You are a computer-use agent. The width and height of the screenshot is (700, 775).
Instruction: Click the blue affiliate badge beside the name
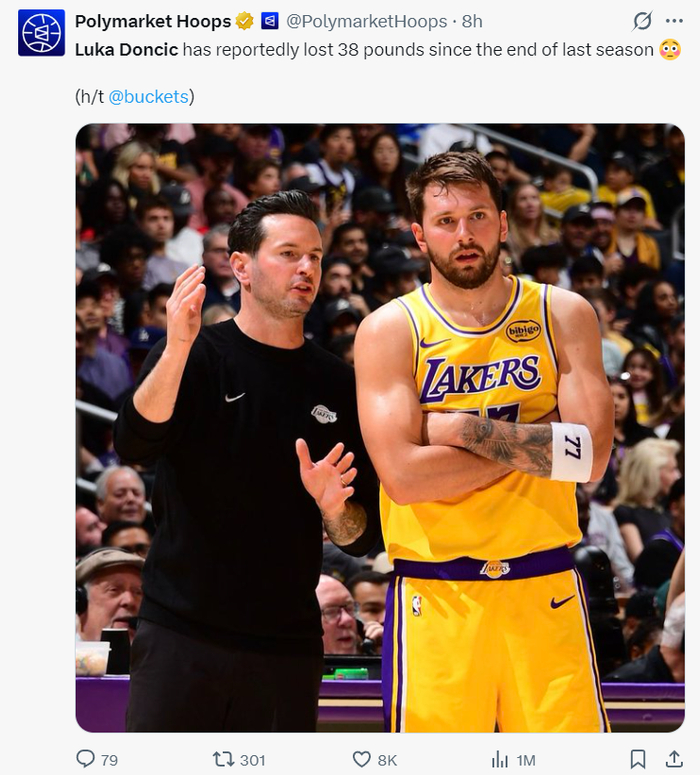tap(270, 21)
